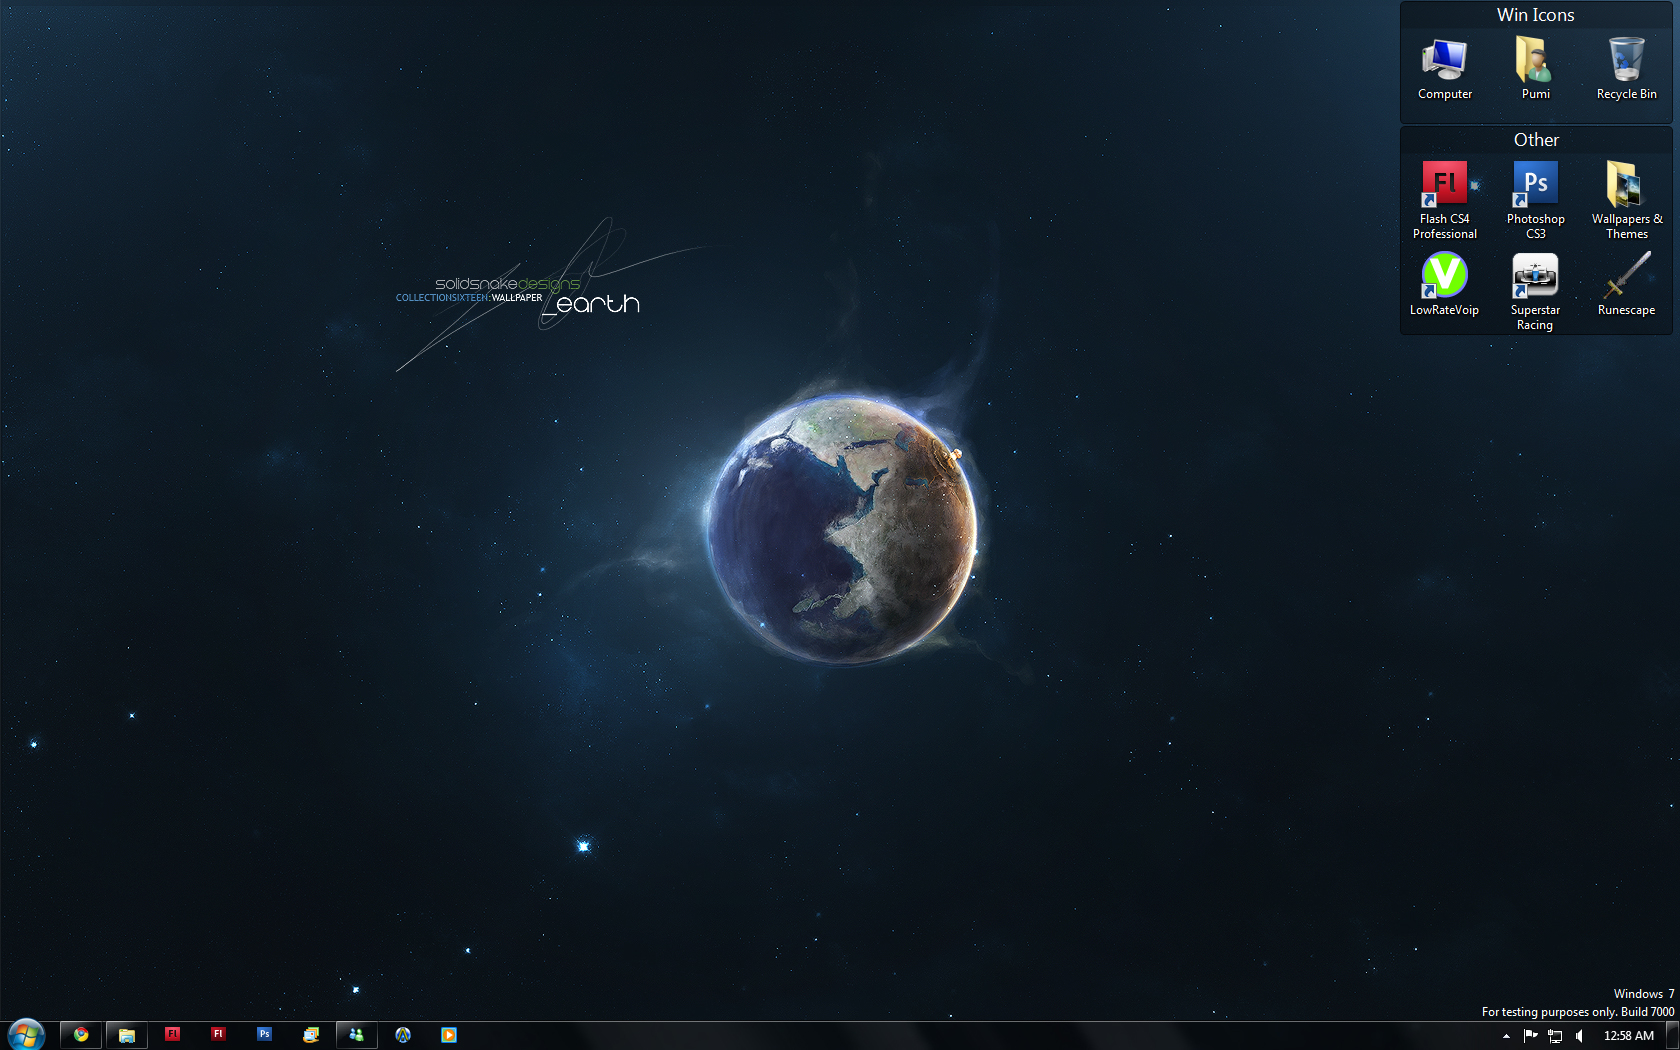Launch the Flash CS4 Professional desktop shortcut

pyautogui.click(x=1444, y=200)
